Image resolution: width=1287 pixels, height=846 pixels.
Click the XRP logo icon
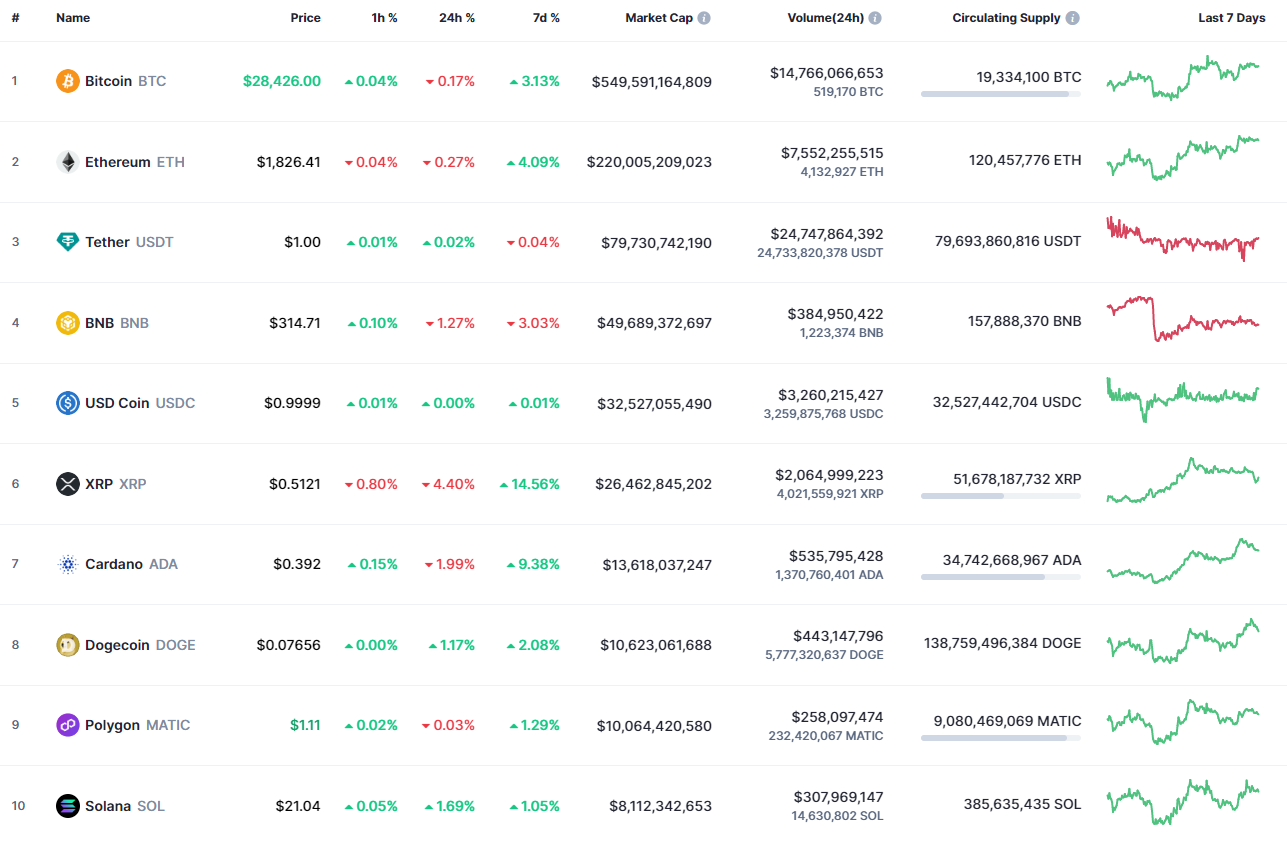click(x=67, y=484)
